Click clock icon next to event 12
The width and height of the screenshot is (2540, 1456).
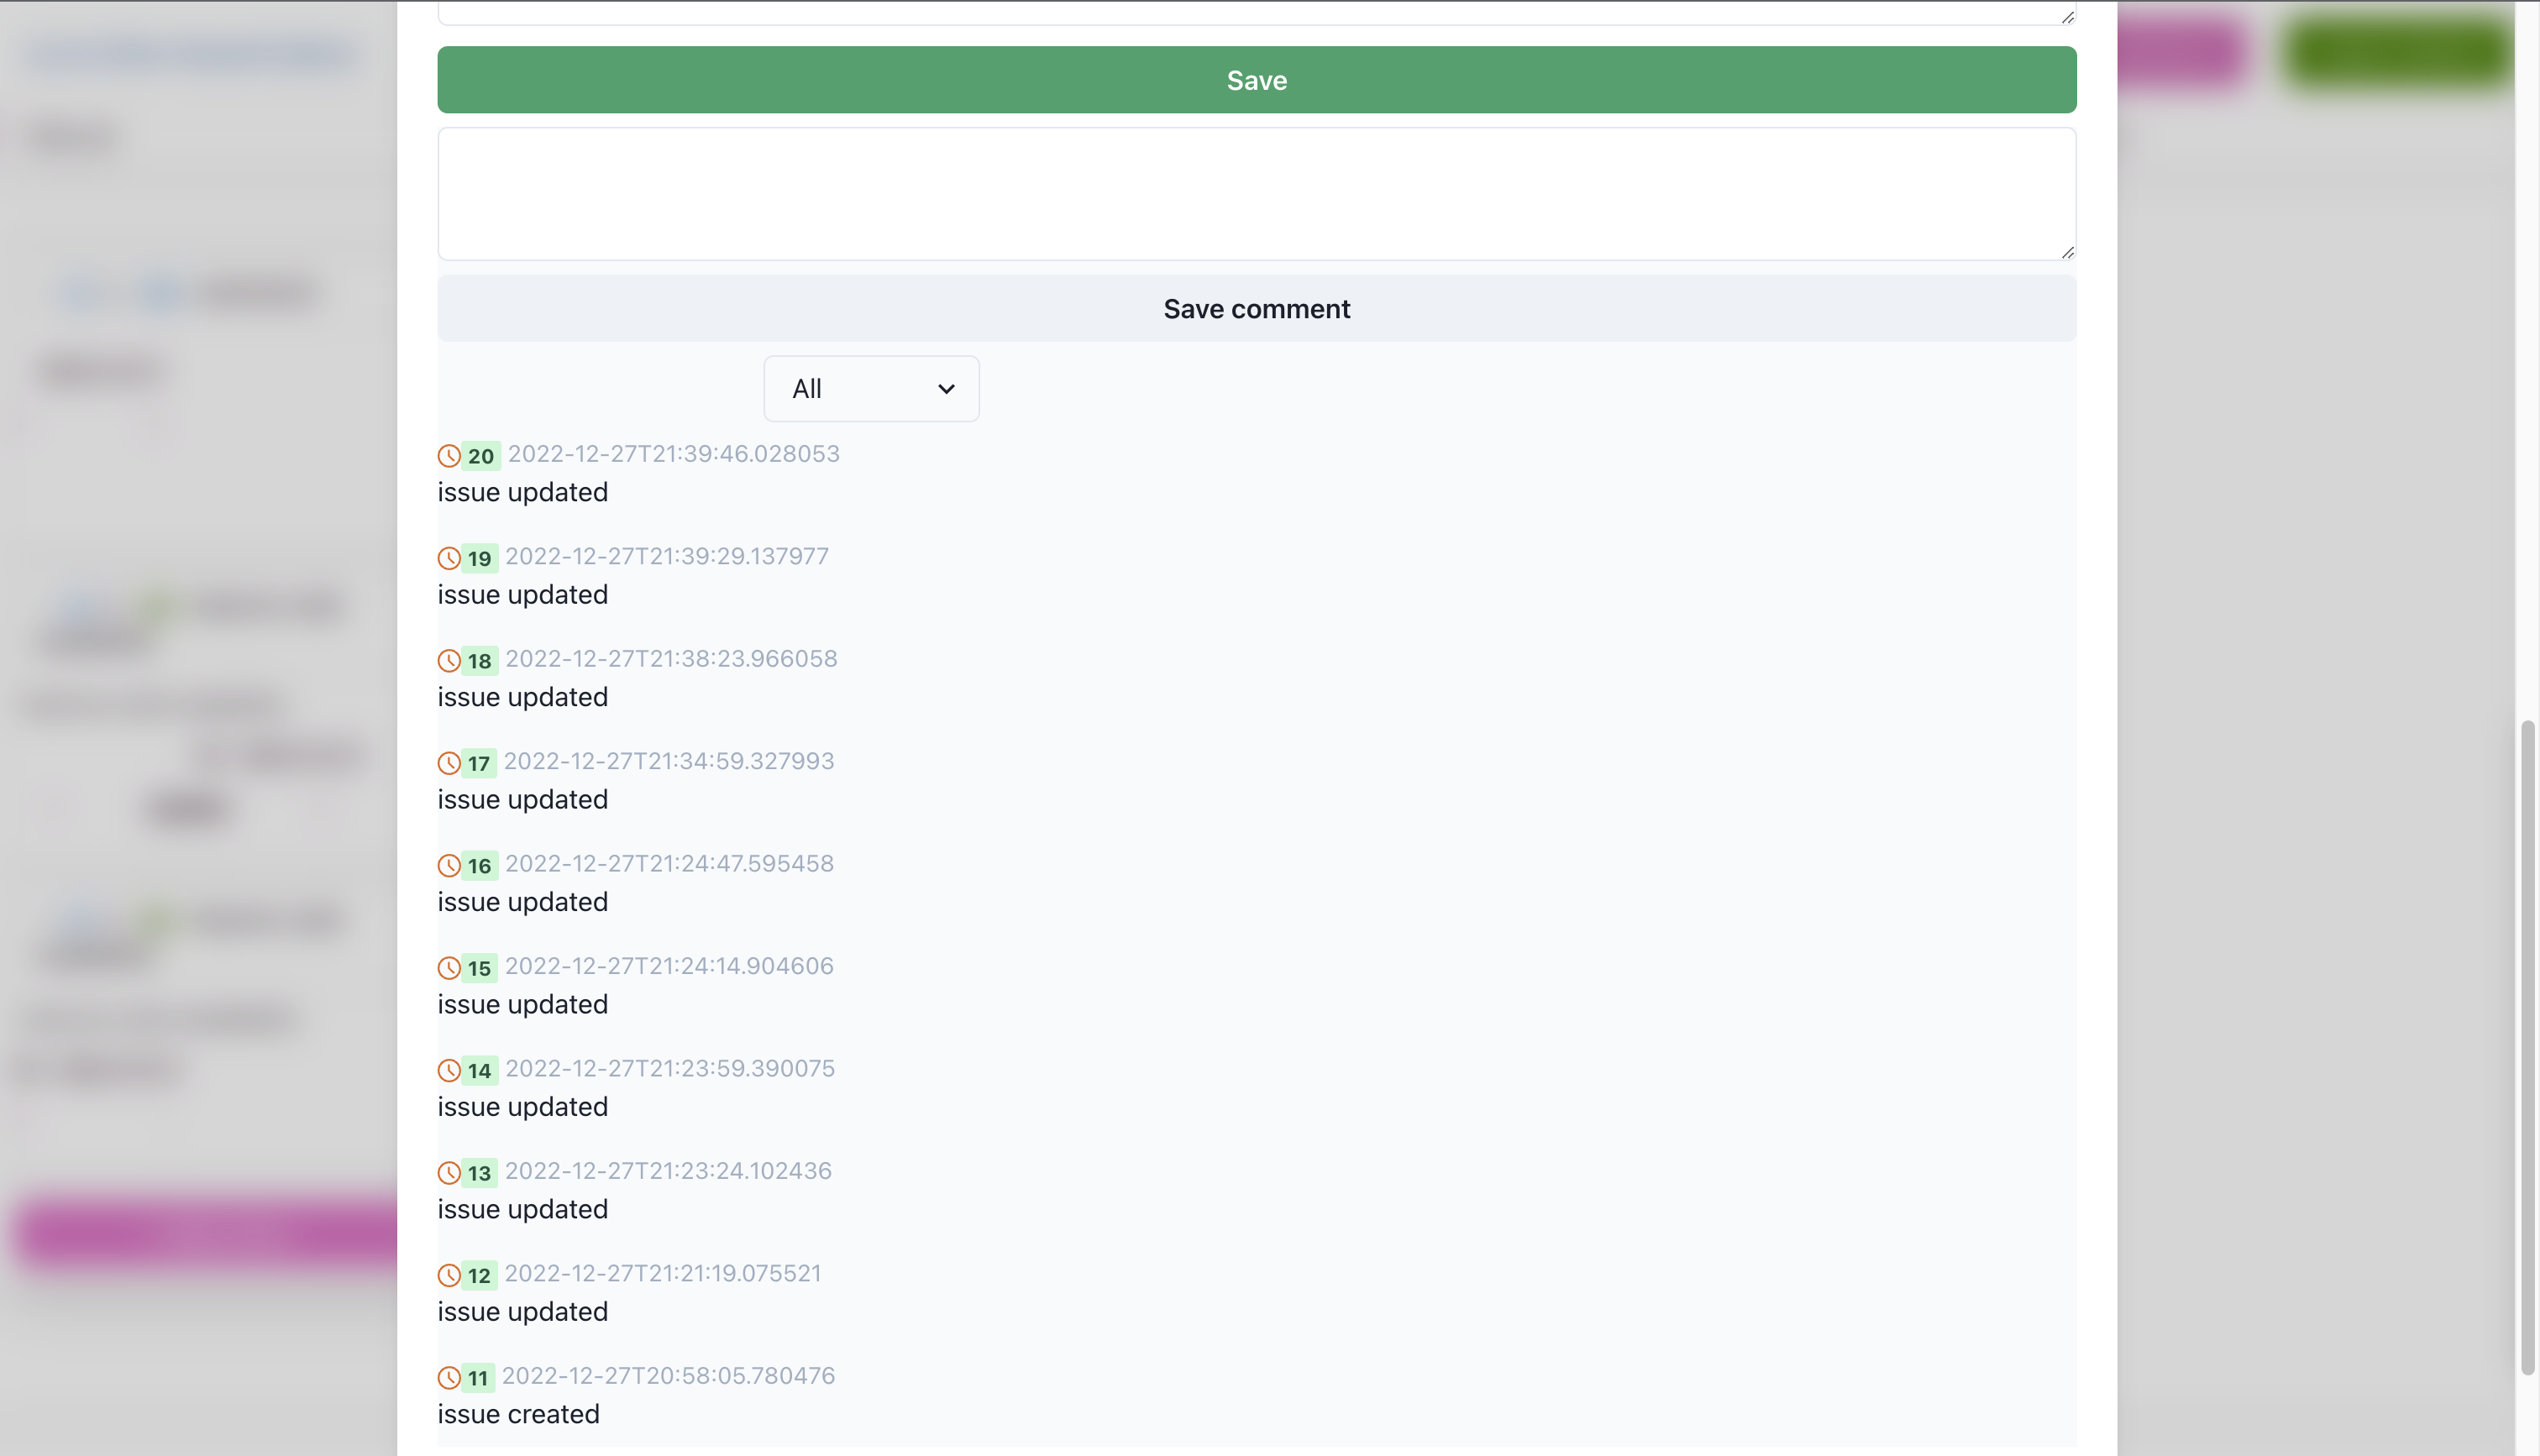tap(449, 1276)
